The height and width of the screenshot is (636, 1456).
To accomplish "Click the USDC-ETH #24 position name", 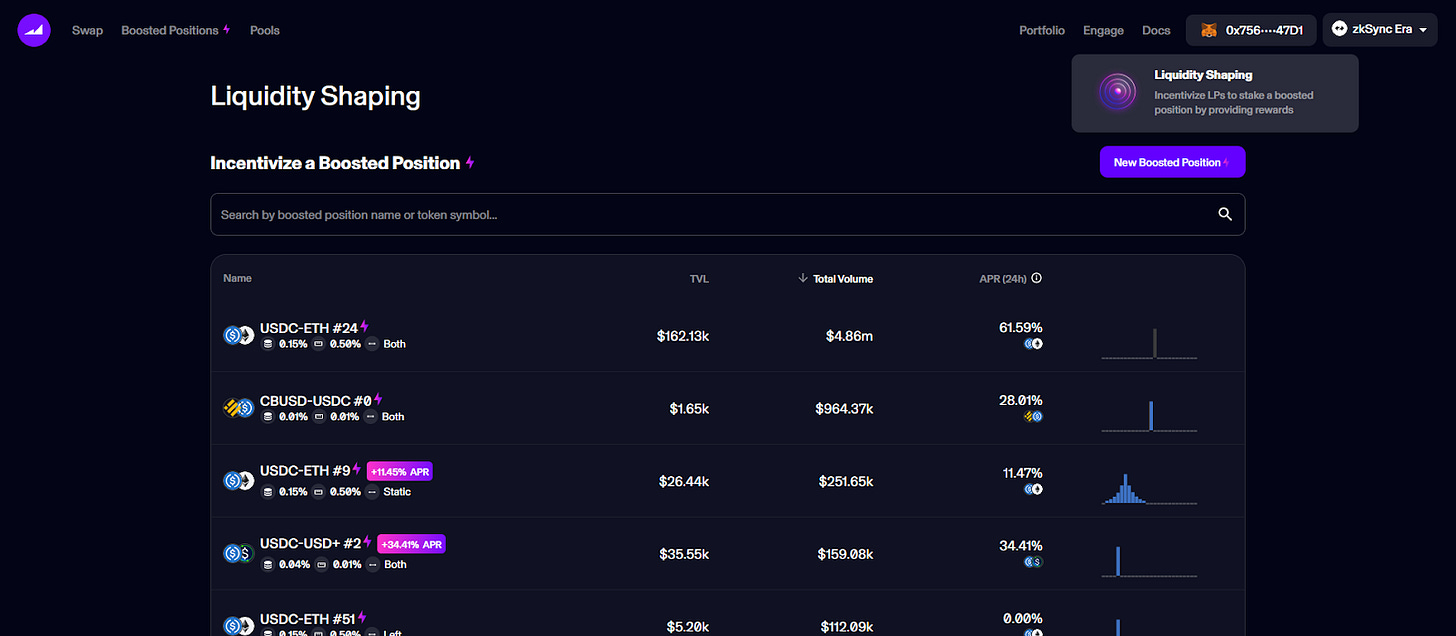I will coord(309,327).
